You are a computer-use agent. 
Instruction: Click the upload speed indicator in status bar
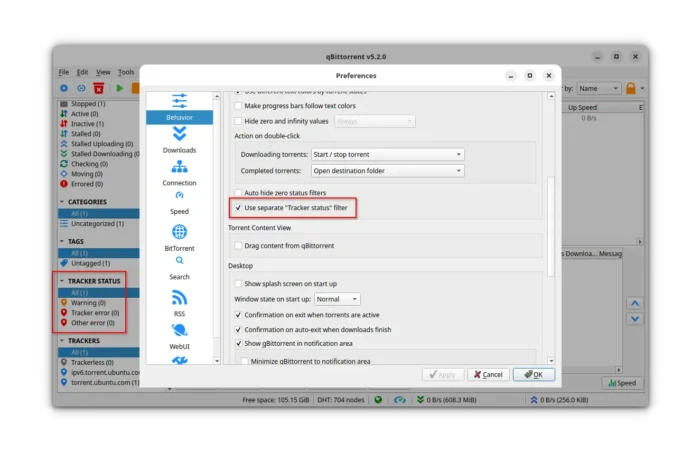[559, 400]
